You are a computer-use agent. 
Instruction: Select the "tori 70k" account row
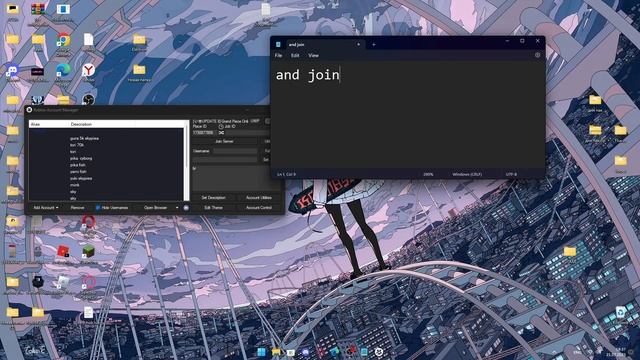[x=106, y=145]
